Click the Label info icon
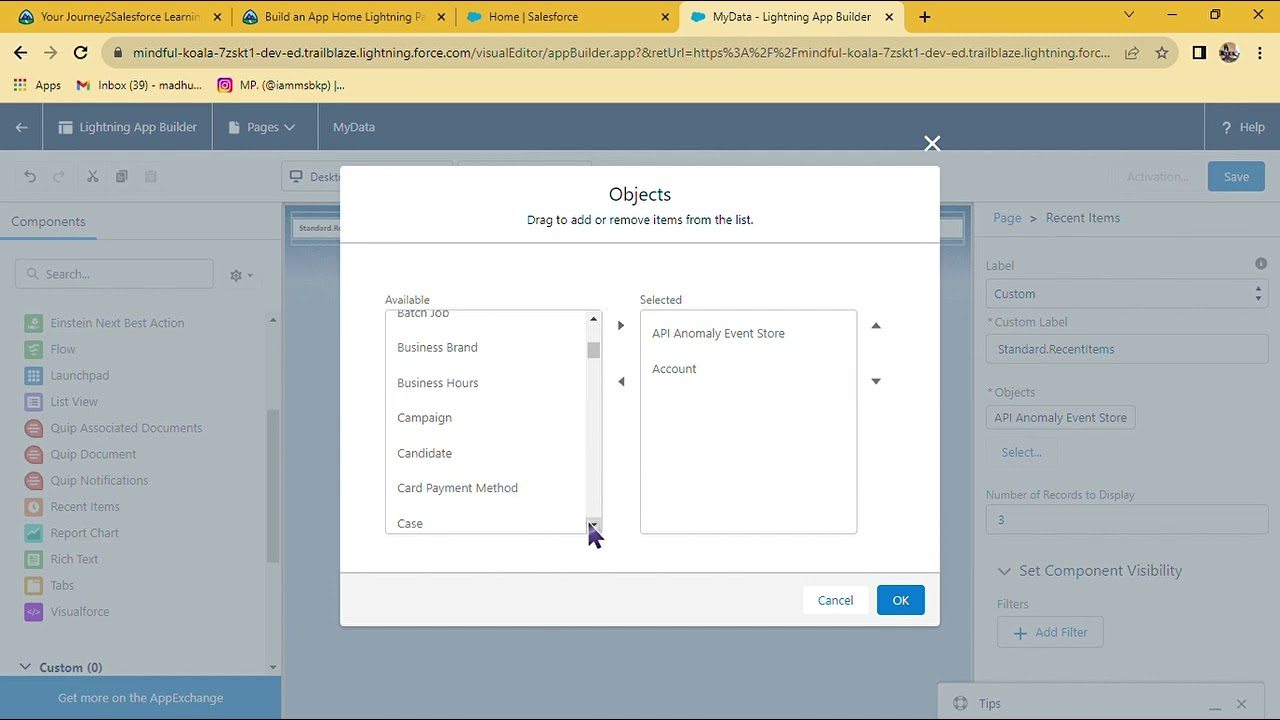Image resolution: width=1280 pixels, height=720 pixels. coord(1261,264)
